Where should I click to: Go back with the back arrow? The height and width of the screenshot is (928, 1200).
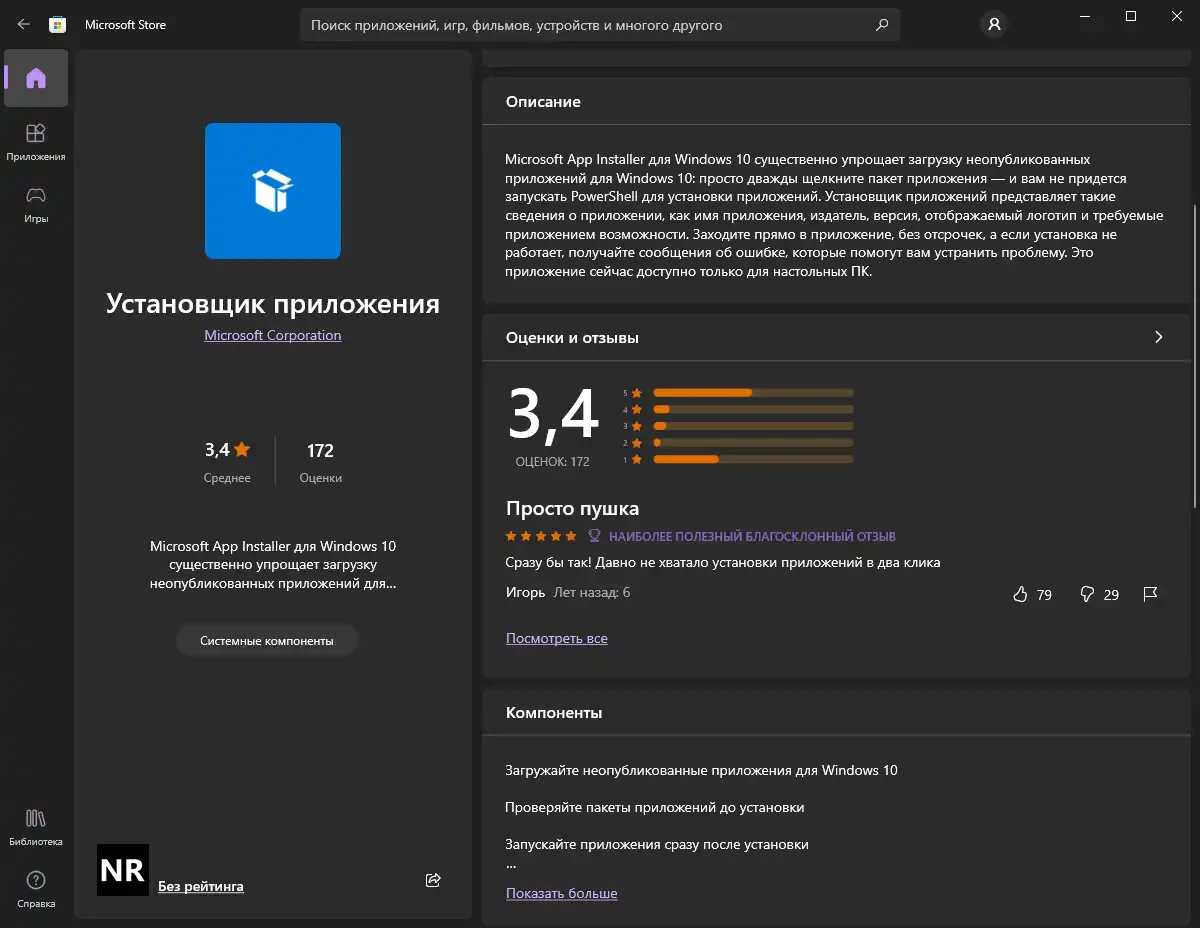coord(24,25)
